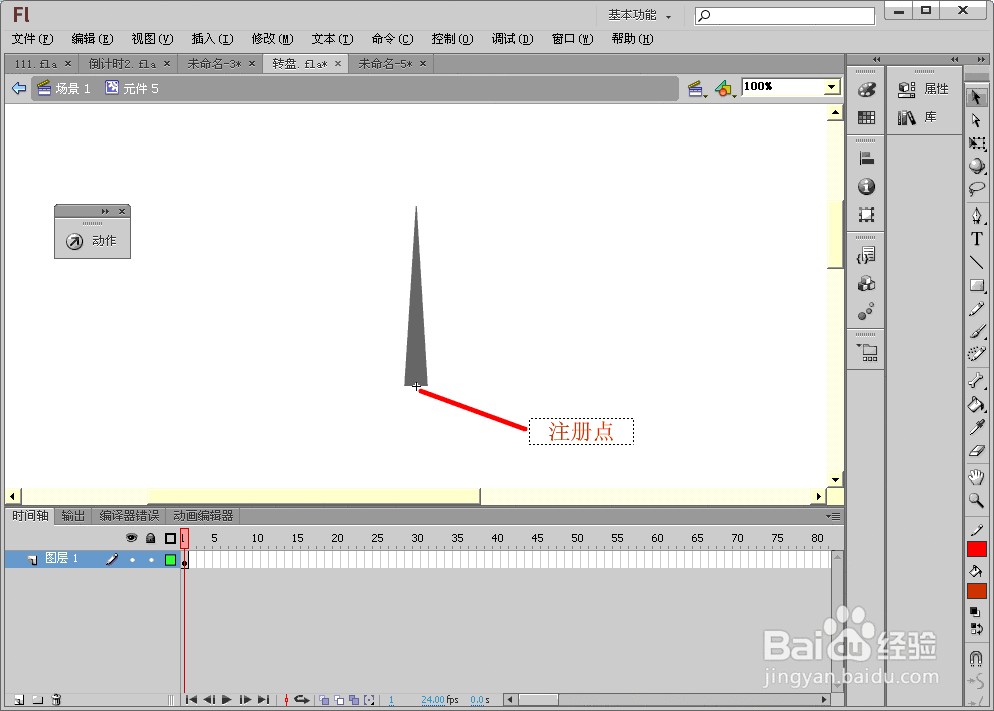Open the 控制 menu
Viewport: 994px width, 711px height.
[x=451, y=39]
